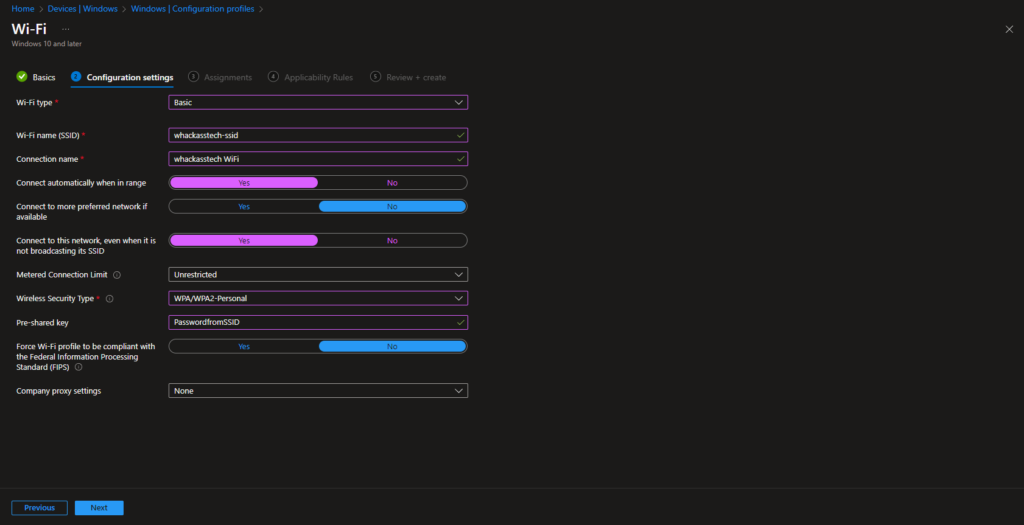Set Connect automatically when in range to Yes
1024x525 pixels.
(x=244, y=183)
